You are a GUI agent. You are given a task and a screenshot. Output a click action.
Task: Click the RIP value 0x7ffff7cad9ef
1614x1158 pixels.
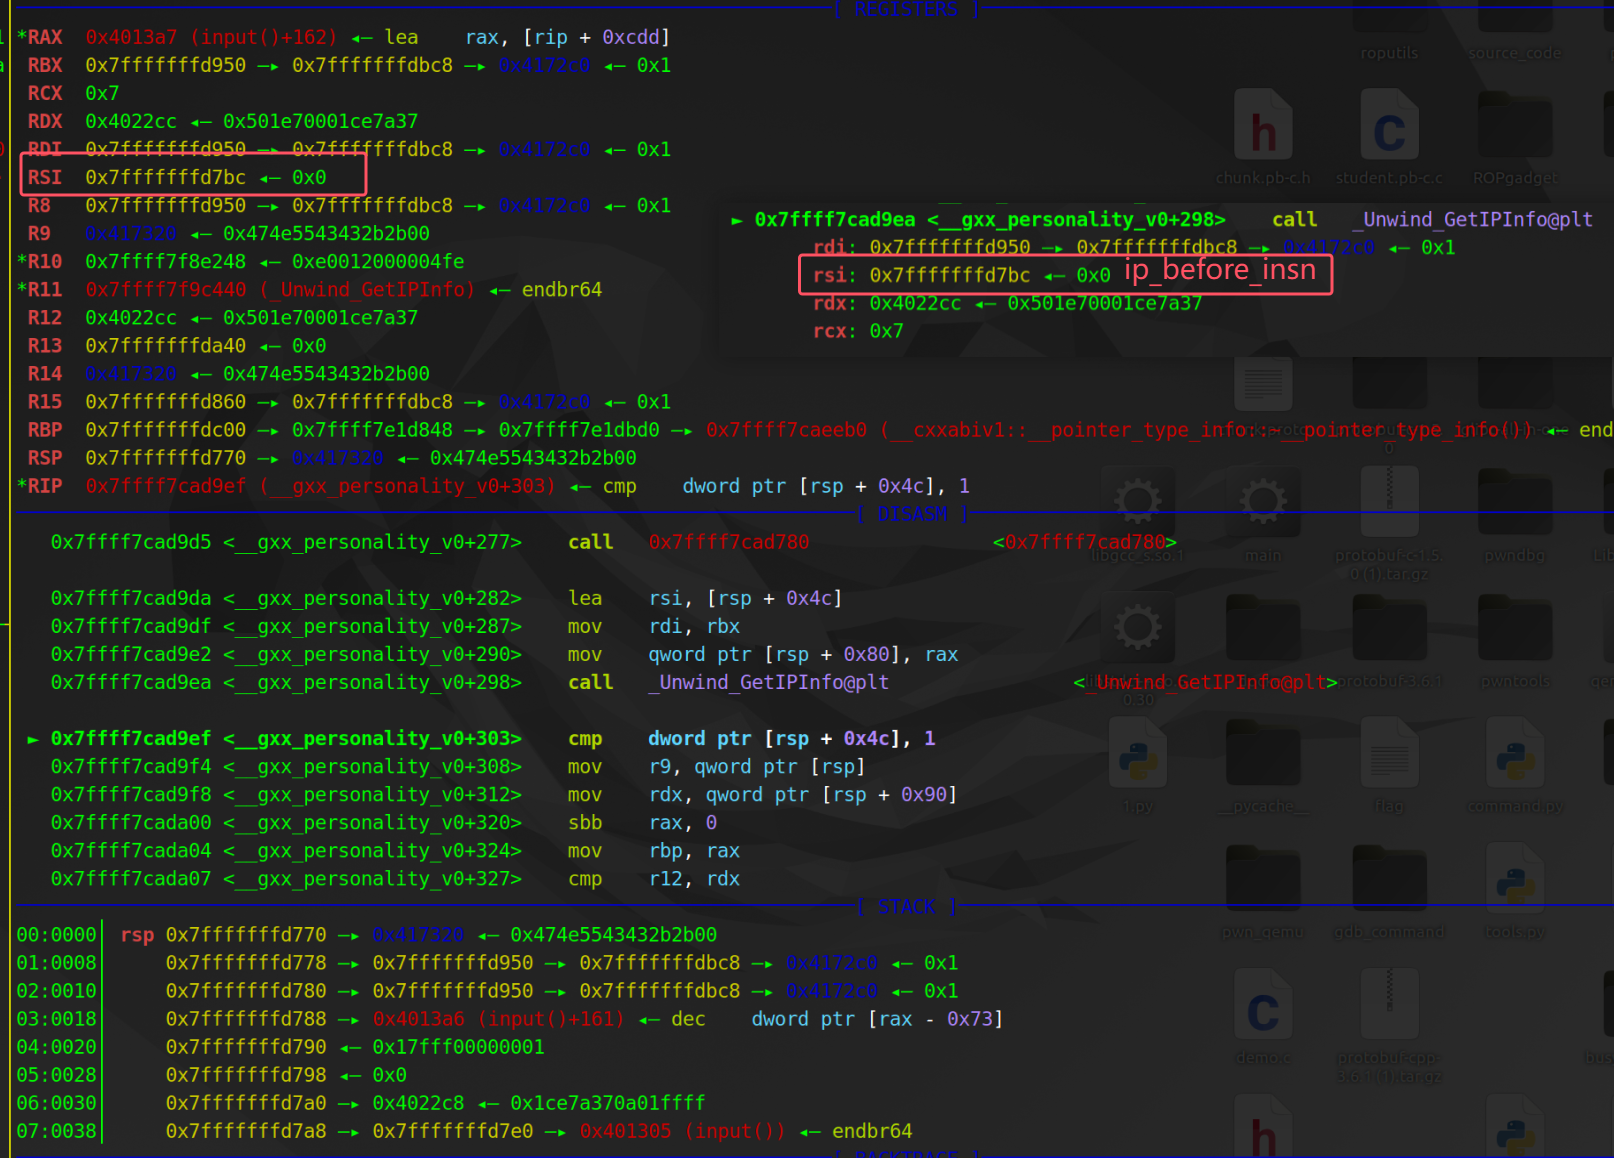tap(165, 485)
